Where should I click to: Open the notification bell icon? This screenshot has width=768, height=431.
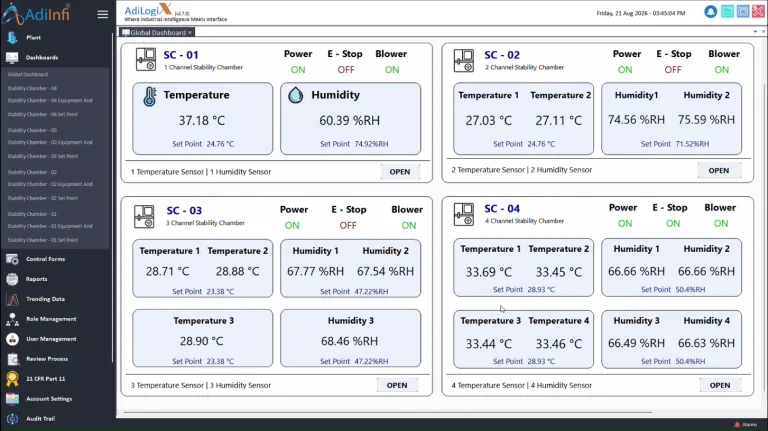tap(710, 11)
